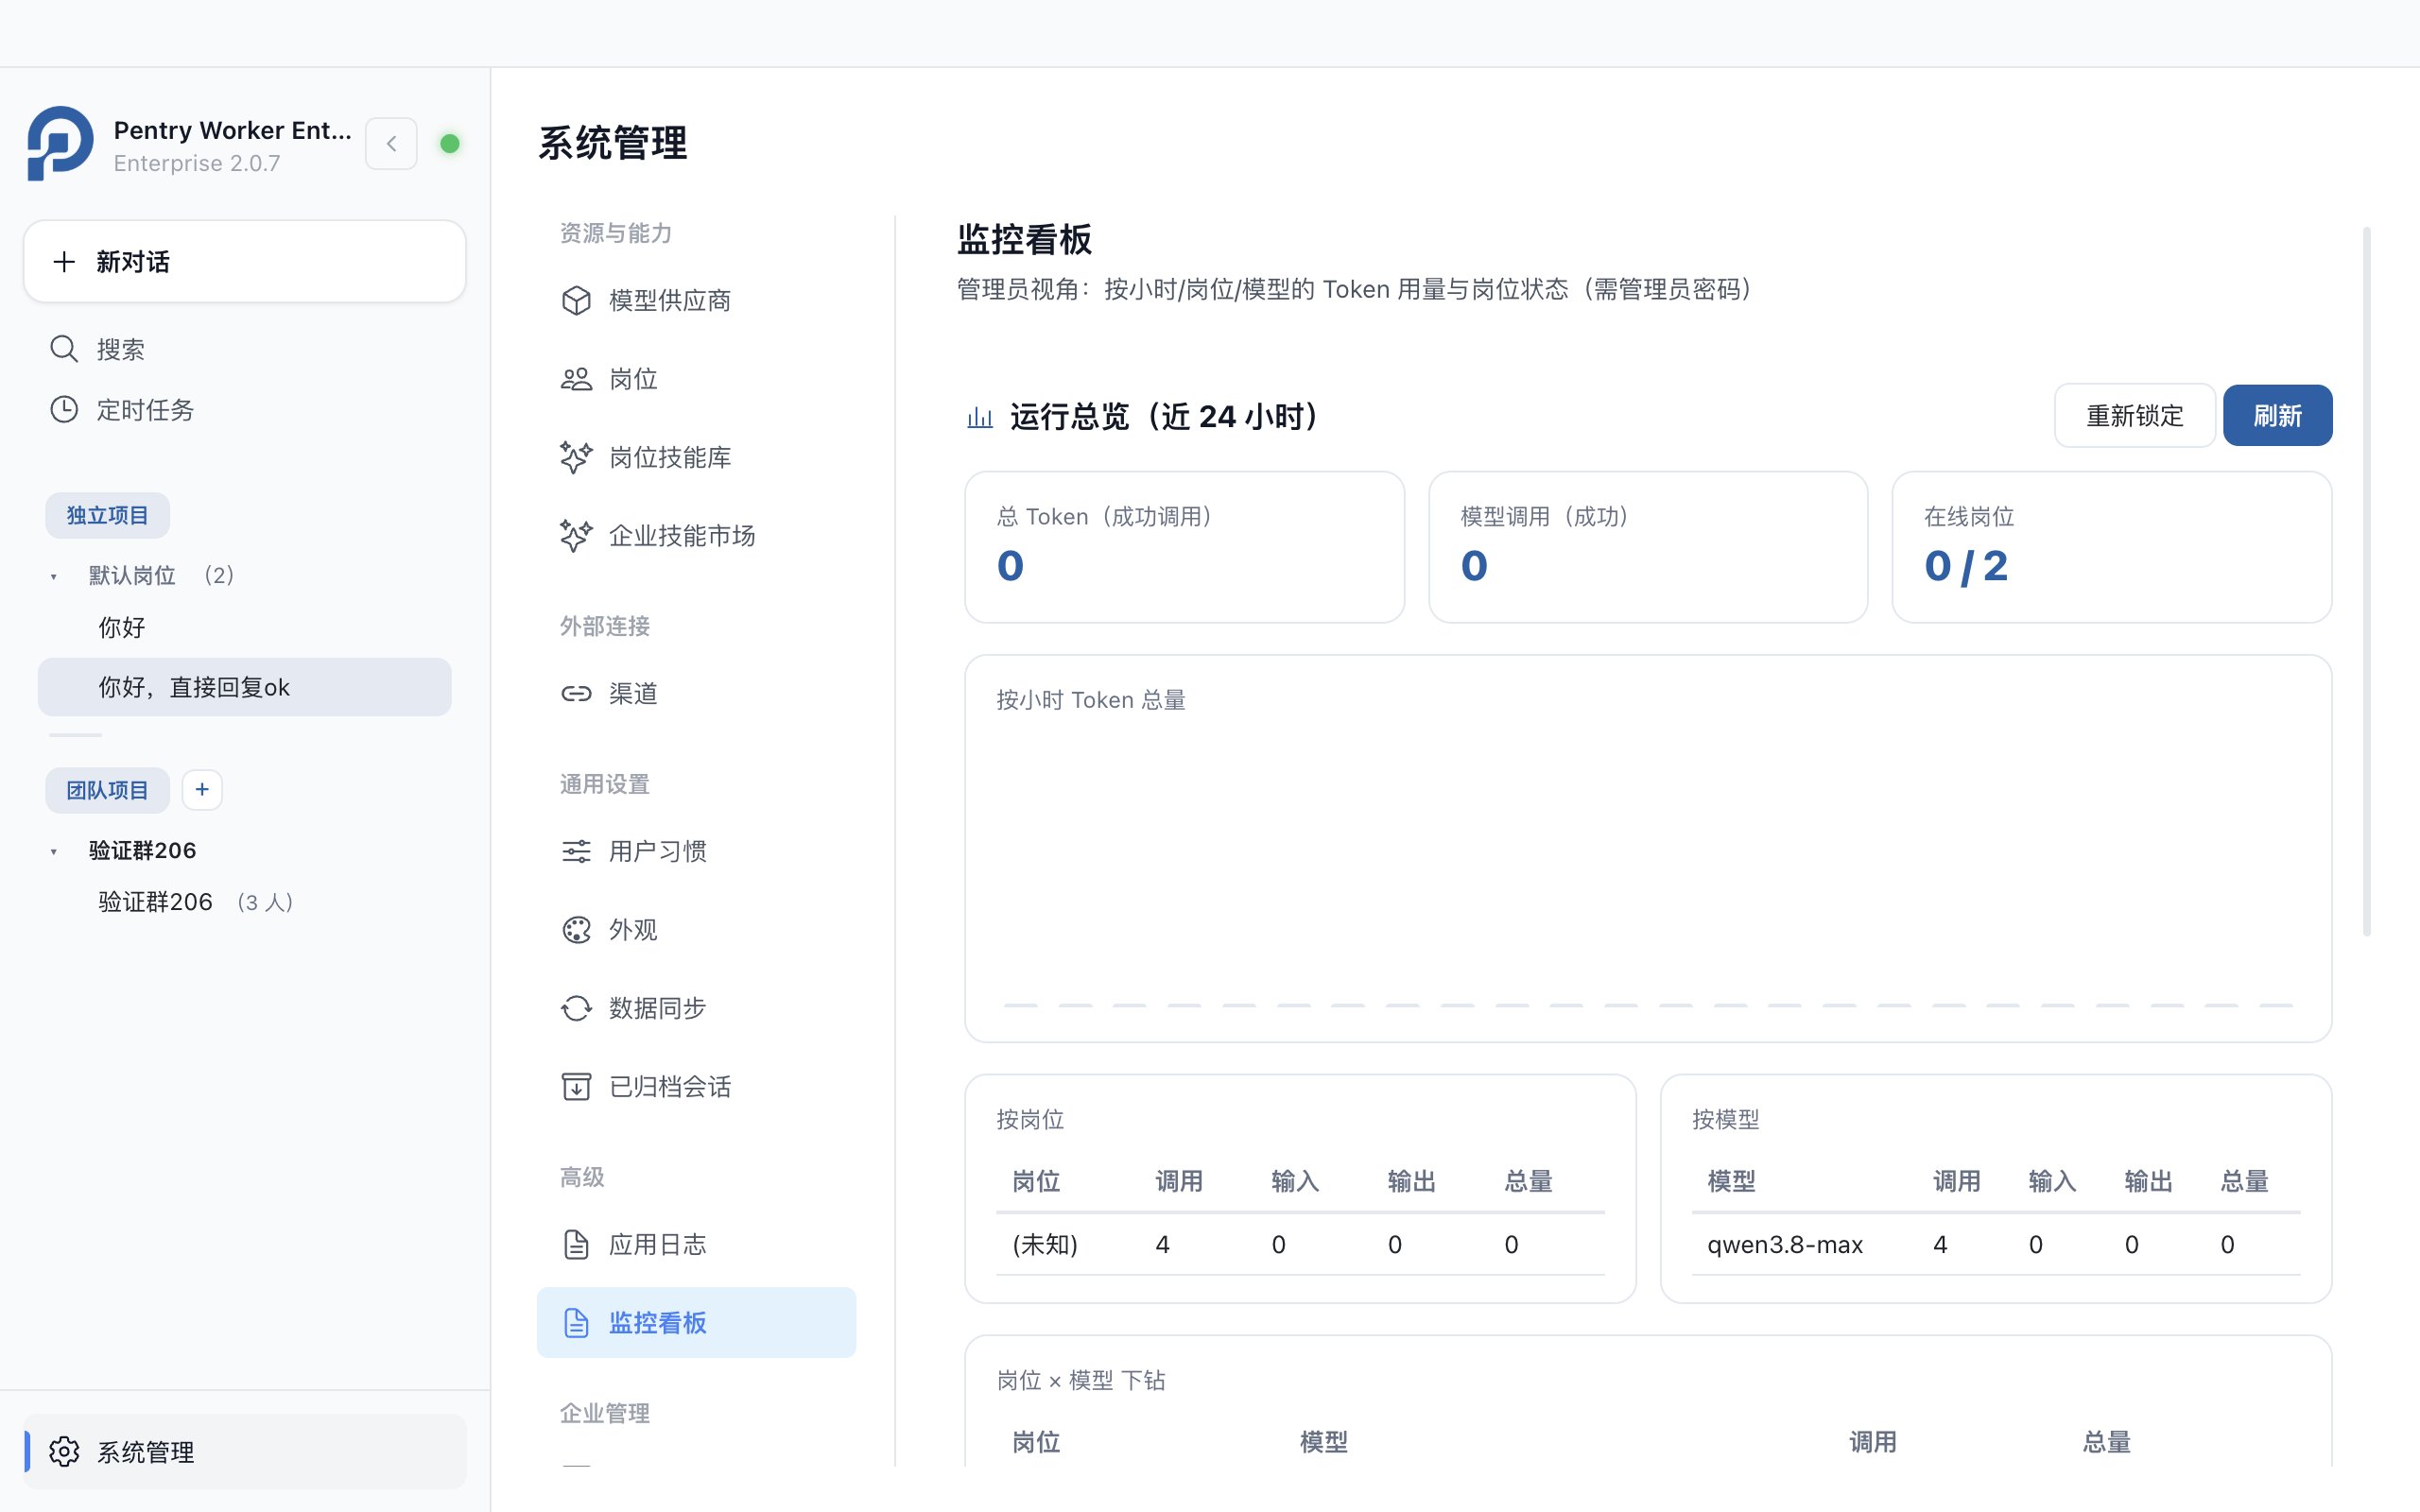Open 定时任务 in the sidebar
This screenshot has width=2420, height=1512.
pos(245,409)
